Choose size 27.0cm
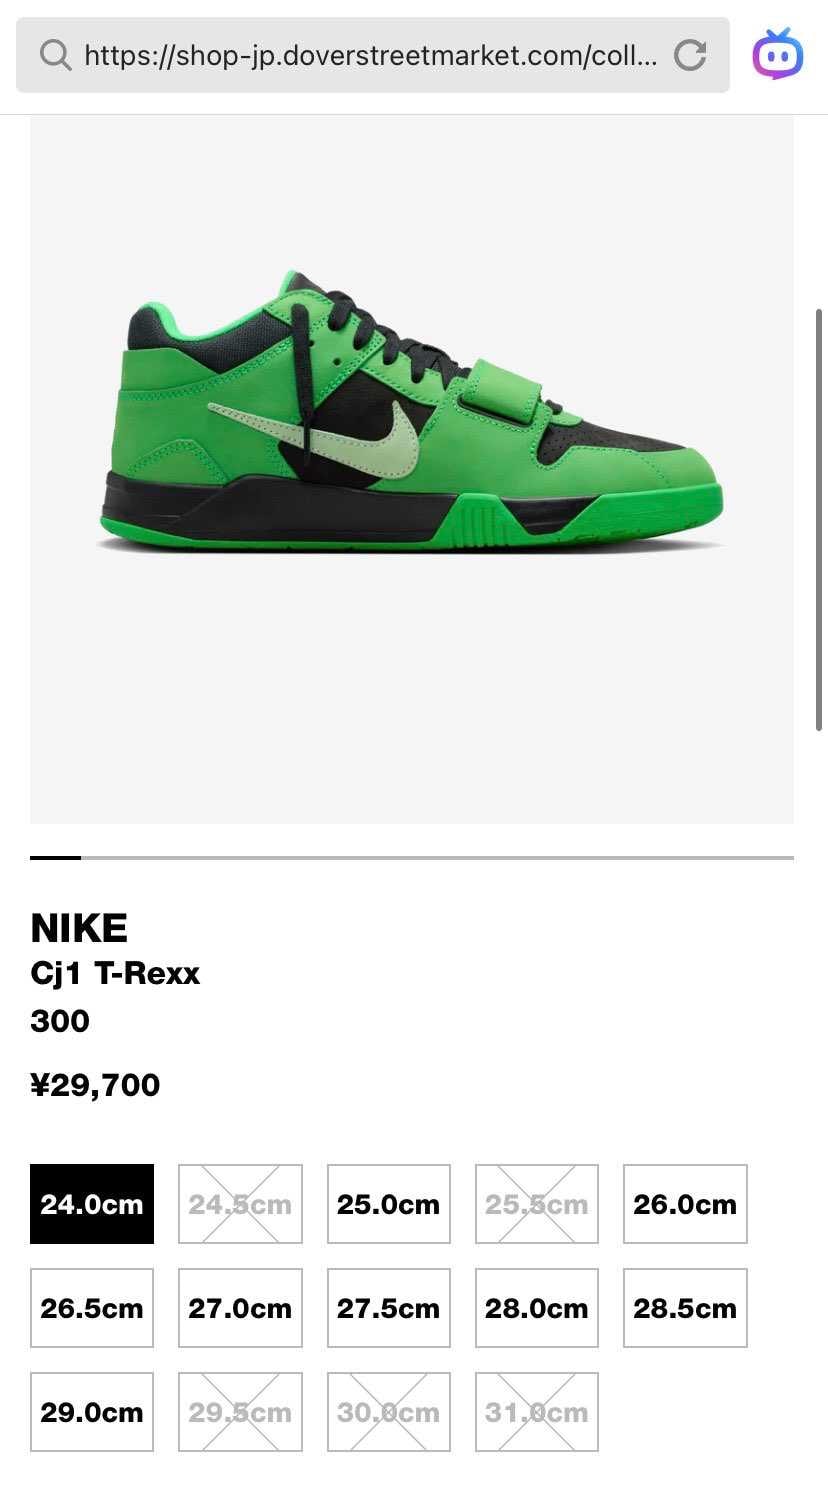 pyautogui.click(x=240, y=1308)
